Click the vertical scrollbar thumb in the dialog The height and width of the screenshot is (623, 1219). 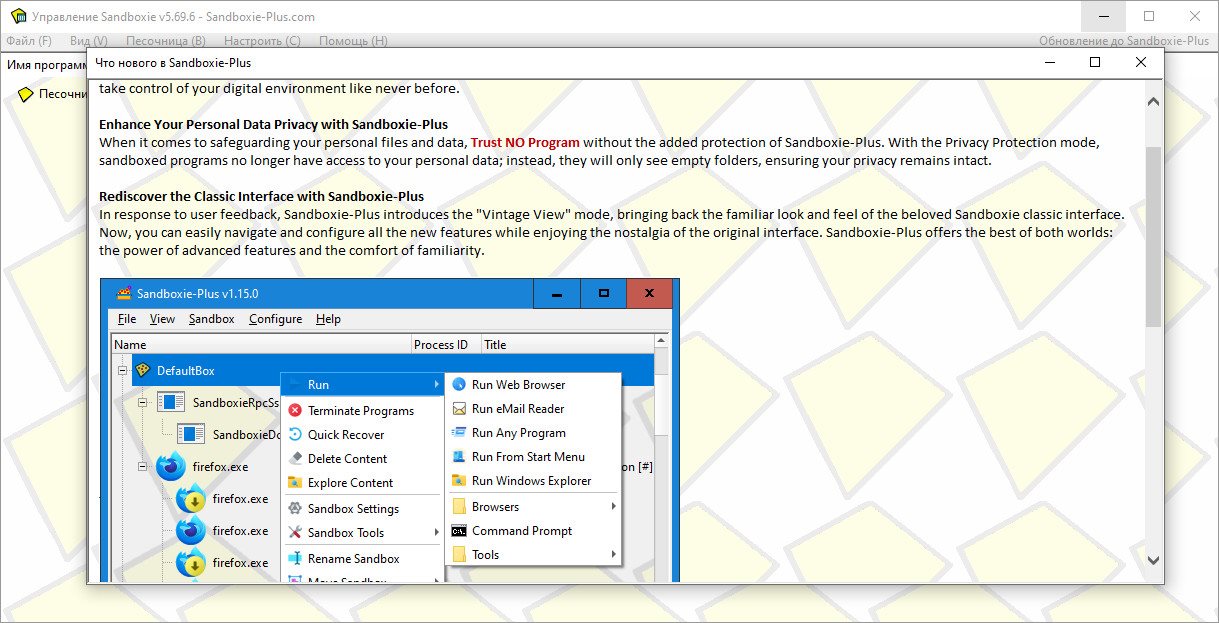tap(1153, 236)
